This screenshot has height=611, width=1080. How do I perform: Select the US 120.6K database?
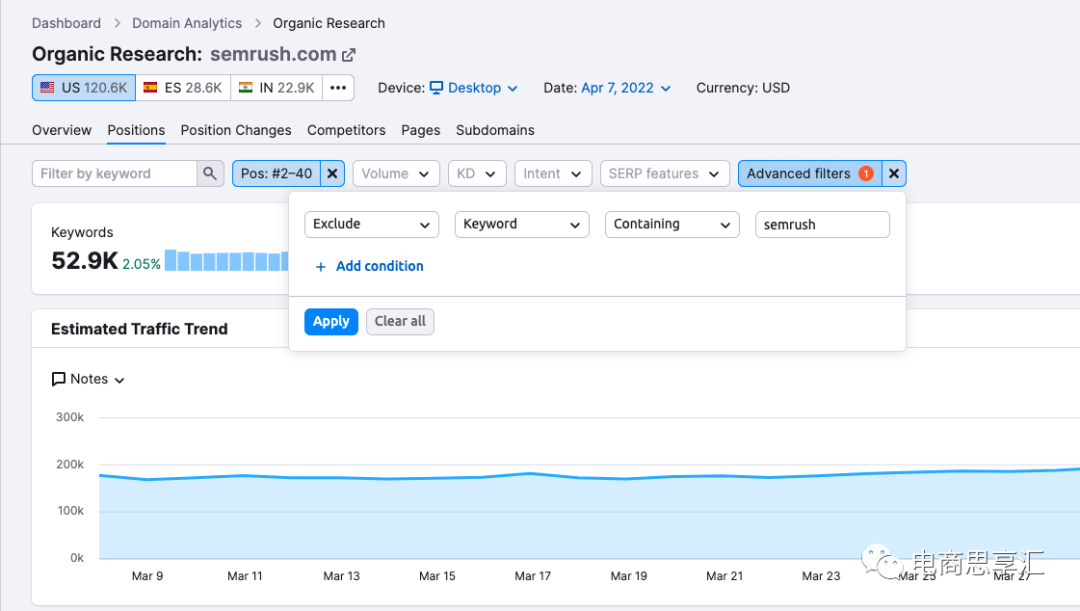[x=83, y=87]
